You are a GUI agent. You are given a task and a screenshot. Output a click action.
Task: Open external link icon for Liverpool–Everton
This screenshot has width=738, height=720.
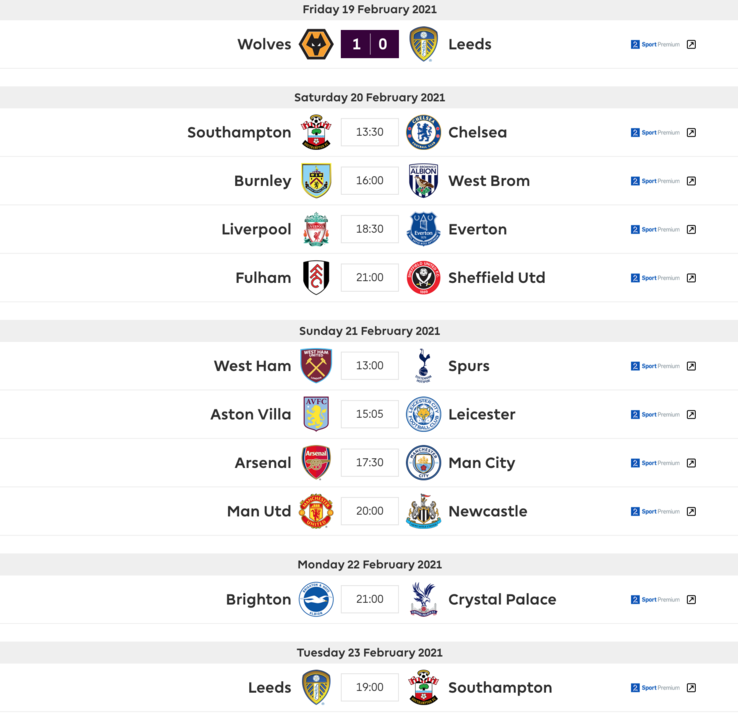click(691, 229)
